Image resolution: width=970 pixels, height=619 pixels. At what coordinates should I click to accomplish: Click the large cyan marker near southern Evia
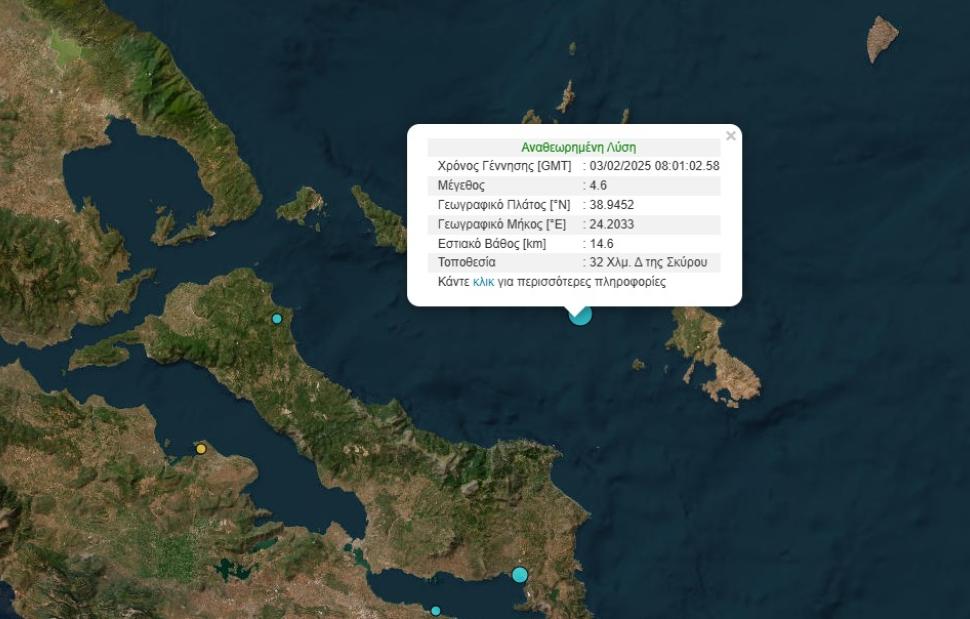520,574
